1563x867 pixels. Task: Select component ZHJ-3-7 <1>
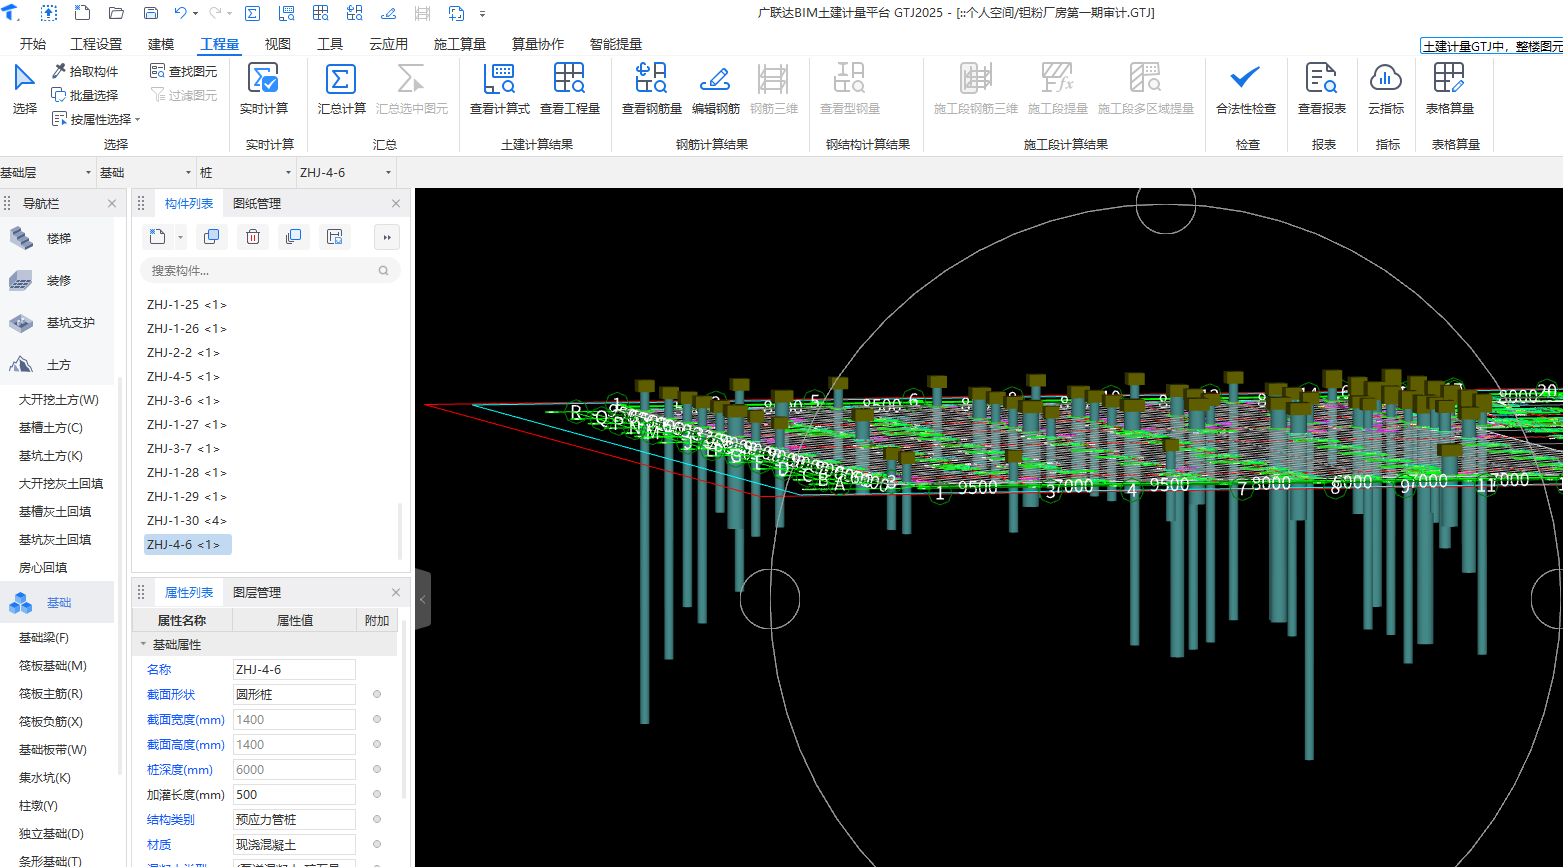pos(183,449)
